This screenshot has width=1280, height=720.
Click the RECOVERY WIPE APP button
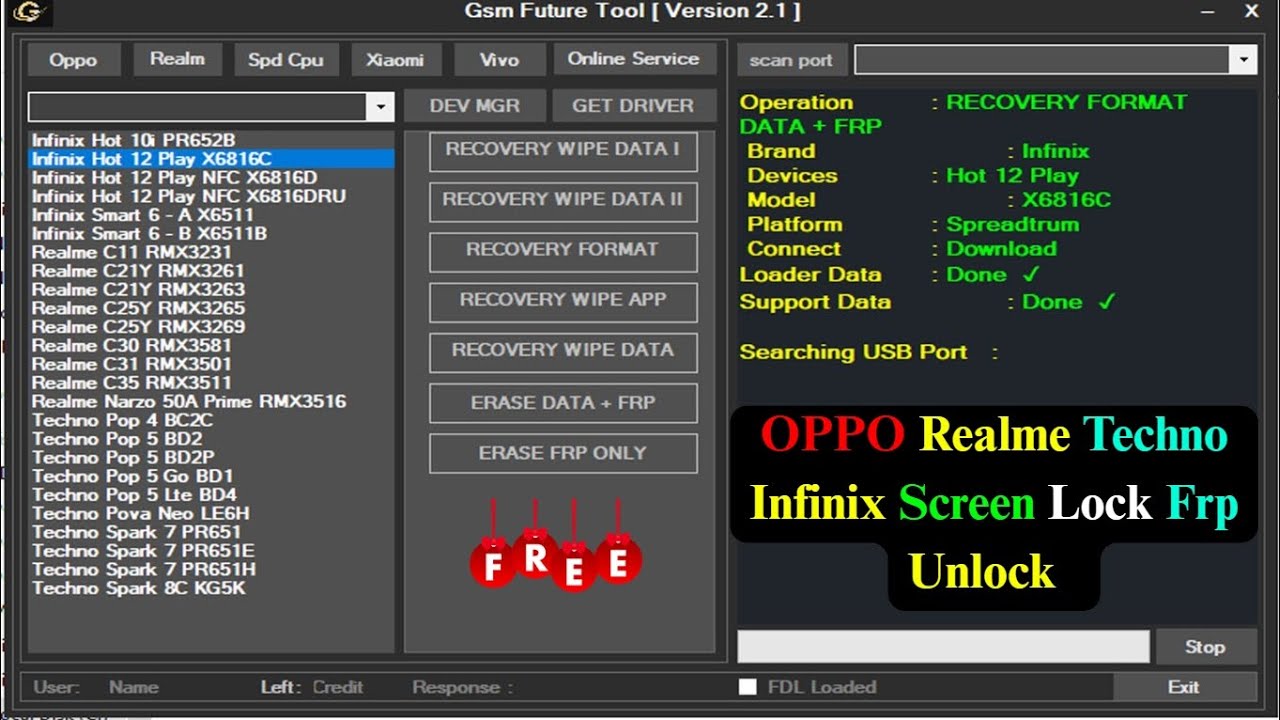563,300
